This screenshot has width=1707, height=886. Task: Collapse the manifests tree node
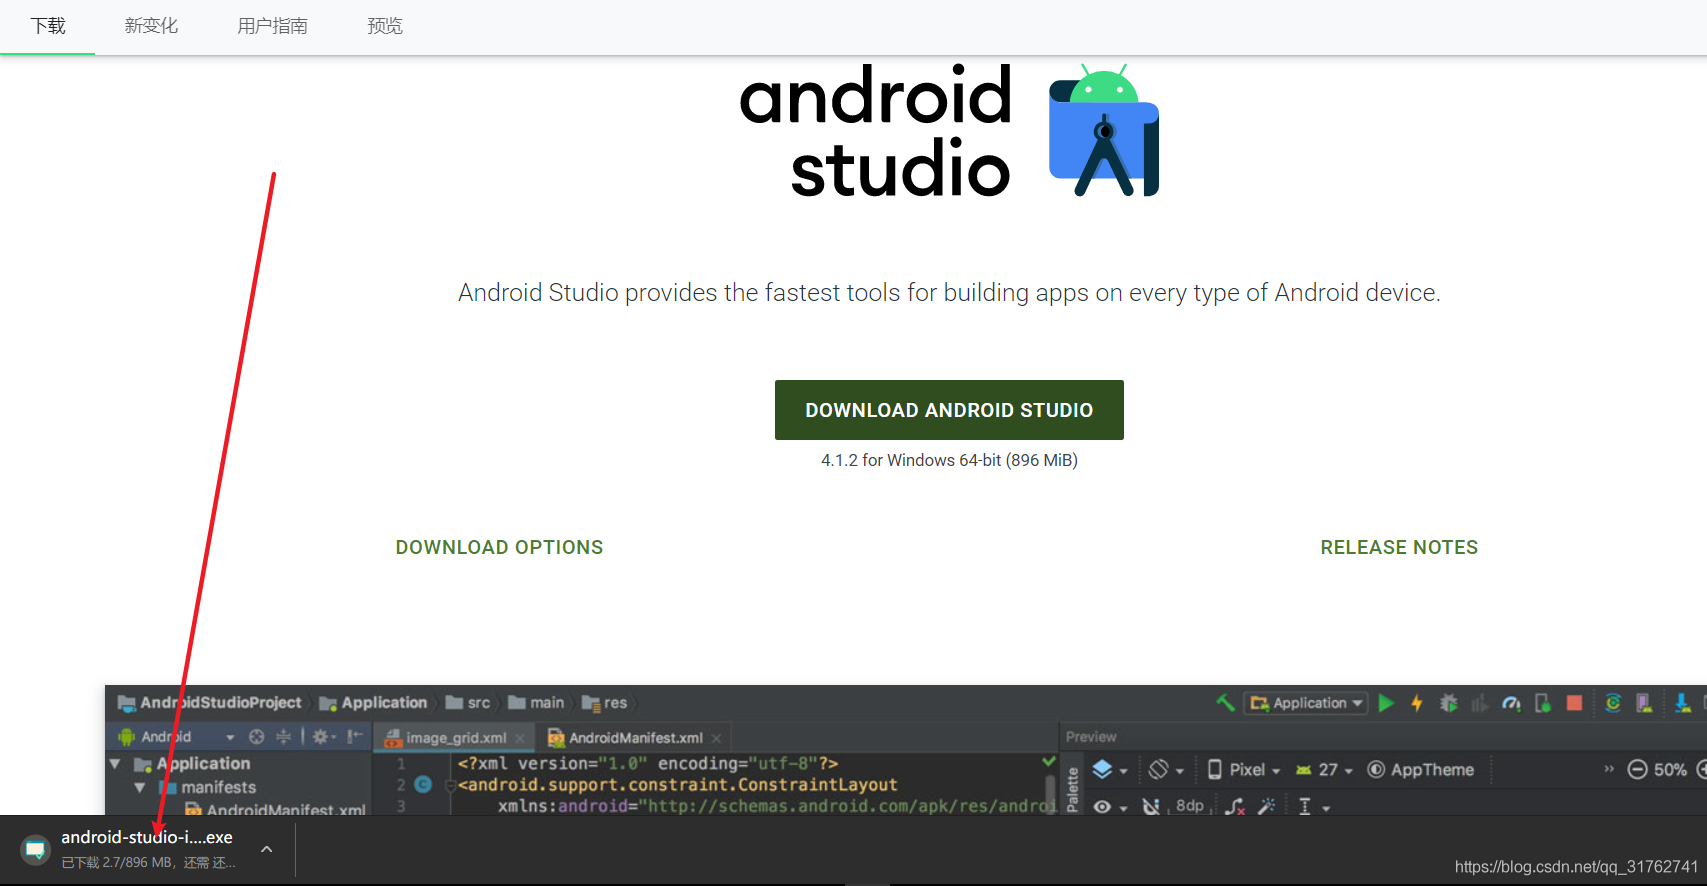140,788
